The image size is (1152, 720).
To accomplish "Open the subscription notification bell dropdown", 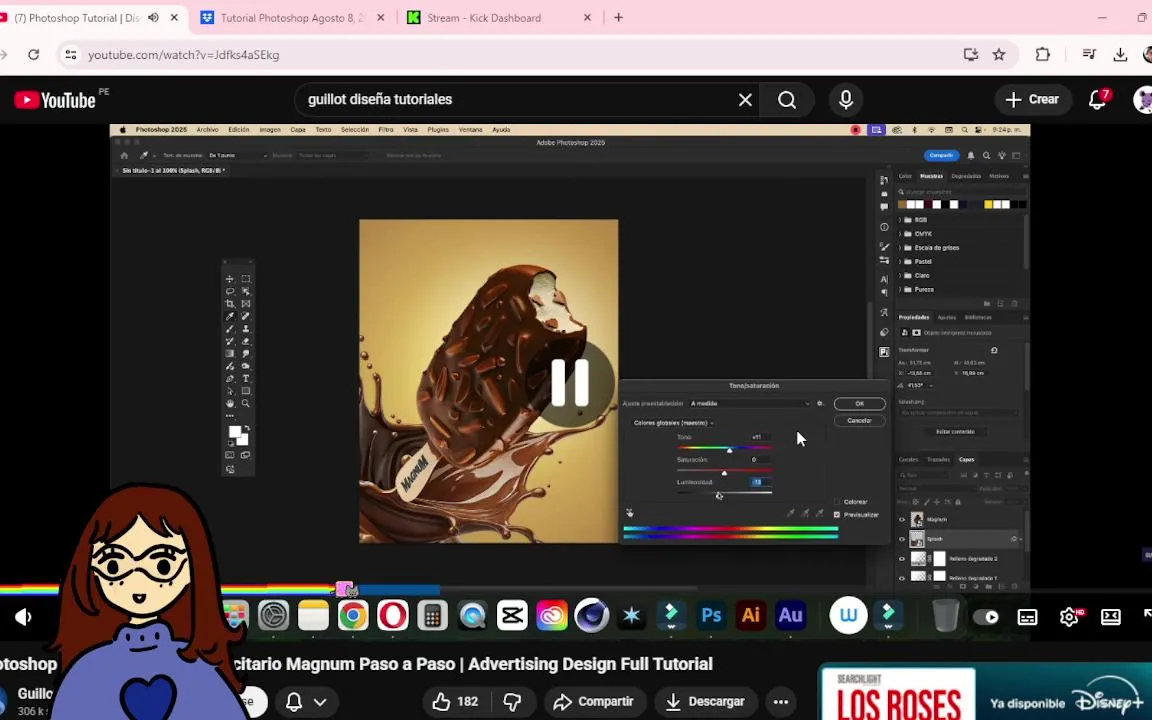I will coord(307,702).
